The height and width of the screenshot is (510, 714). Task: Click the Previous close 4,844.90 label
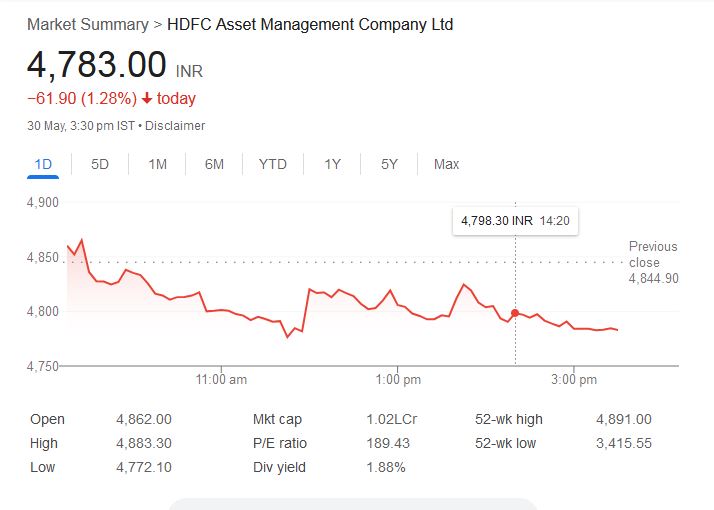(653, 262)
